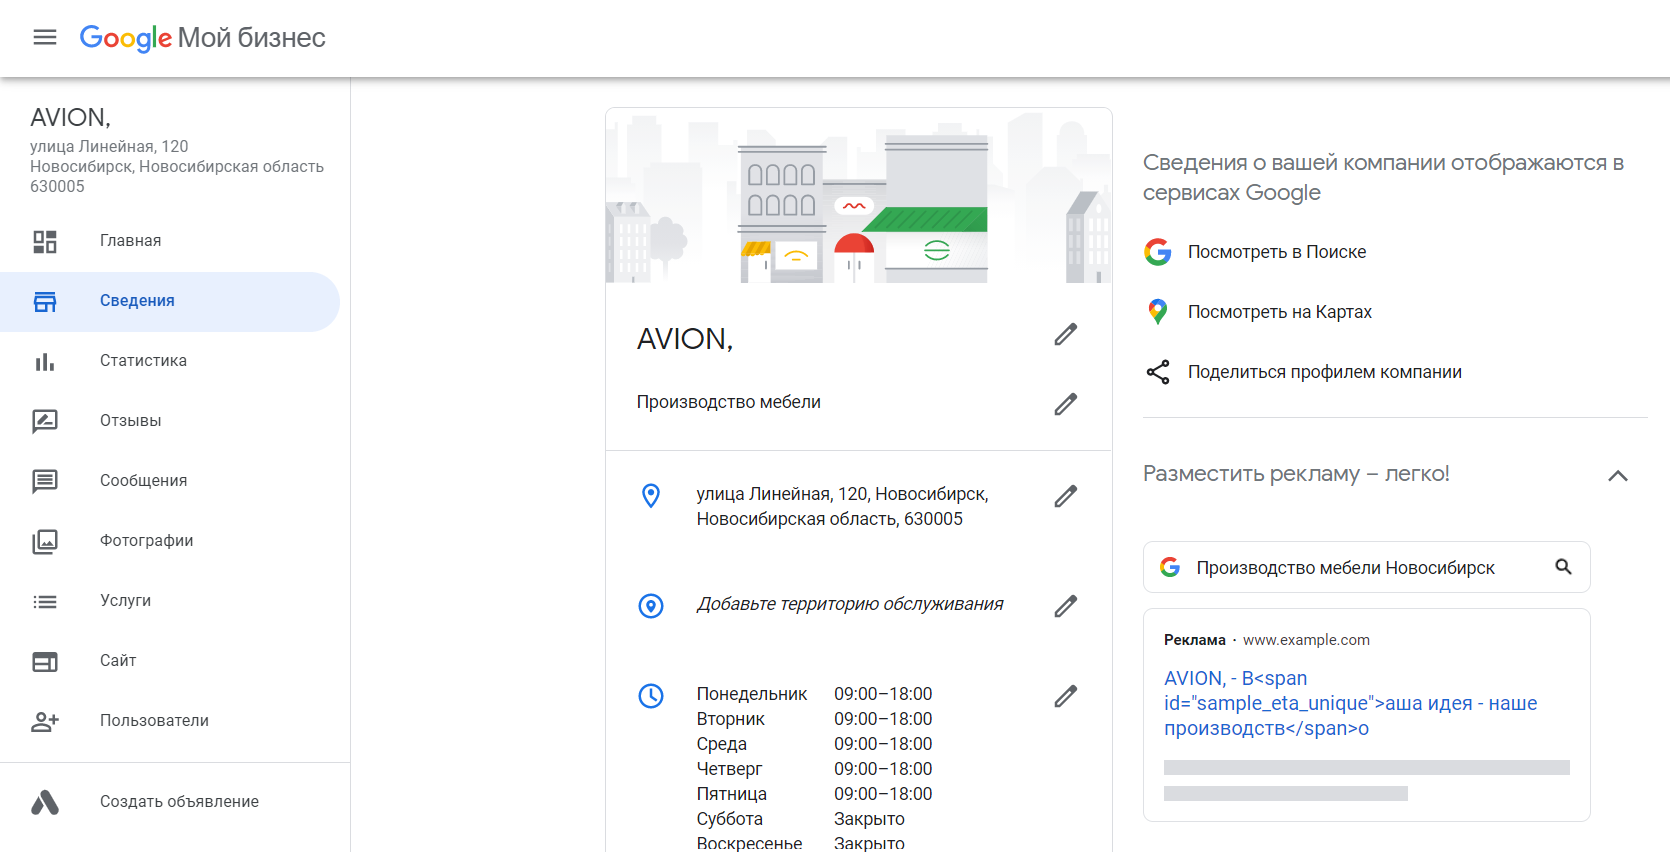The image size is (1670, 852).
Task: Click the Вторник hours row
Action: (814, 719)
